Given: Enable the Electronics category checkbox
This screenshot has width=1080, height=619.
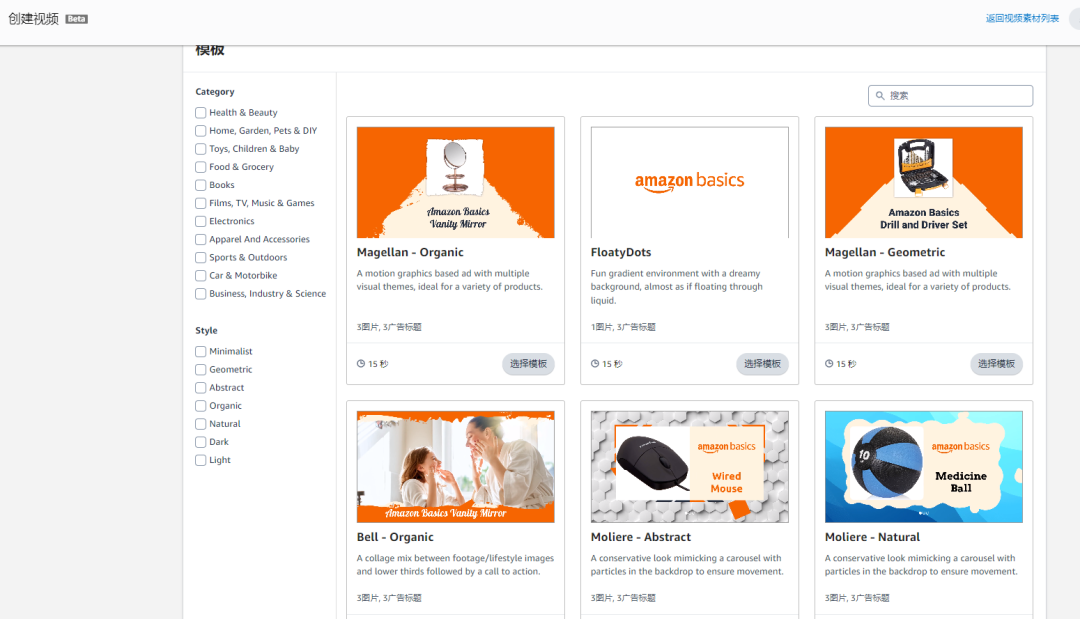Looking at the screenshot, I should (200, 221).
